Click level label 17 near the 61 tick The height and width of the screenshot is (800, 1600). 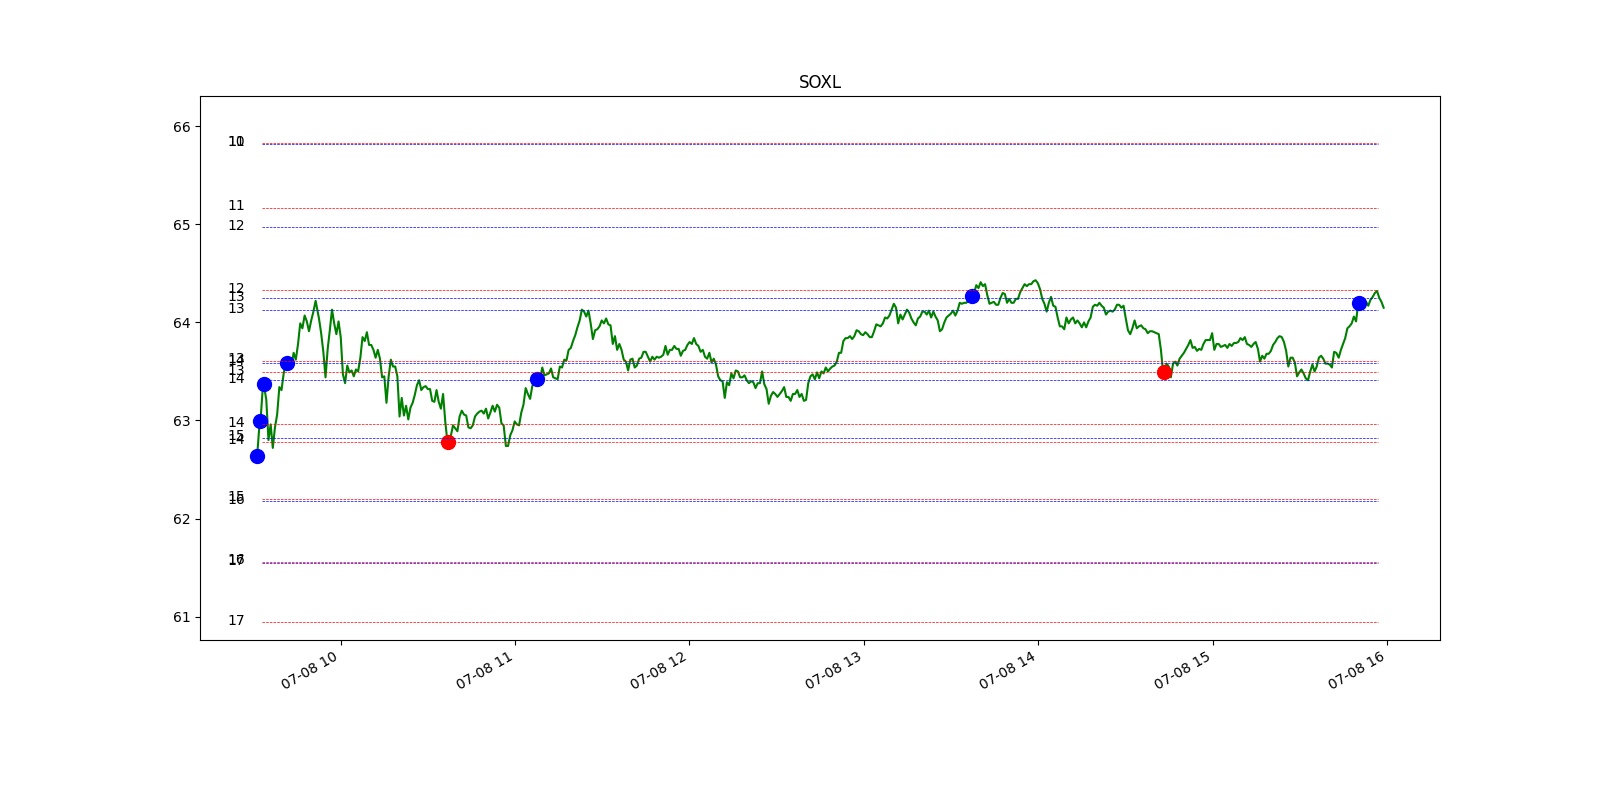236,621
